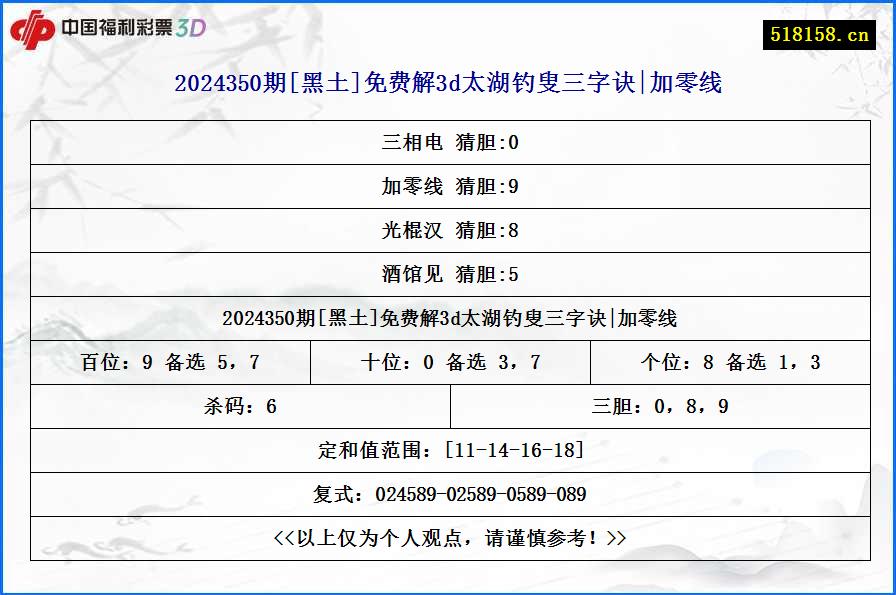Click the 十位：0 备选 3，7 cell

click(x=450, y=362)
